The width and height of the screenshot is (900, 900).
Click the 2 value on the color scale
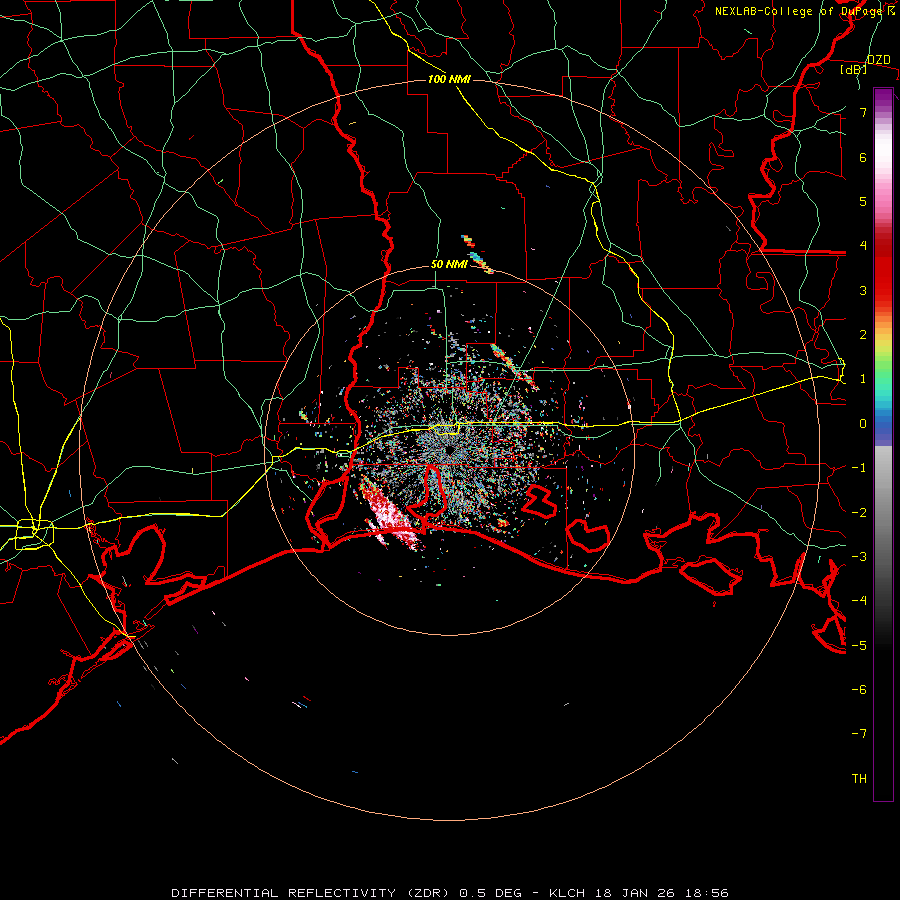tap(863, 335)
